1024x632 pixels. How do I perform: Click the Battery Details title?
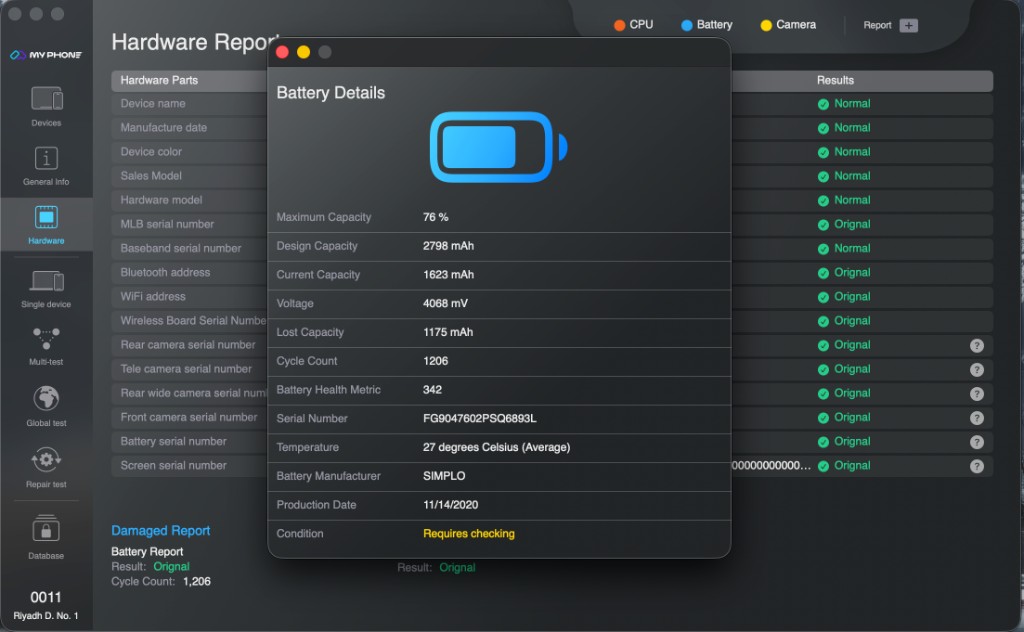[x=330, y=93]
